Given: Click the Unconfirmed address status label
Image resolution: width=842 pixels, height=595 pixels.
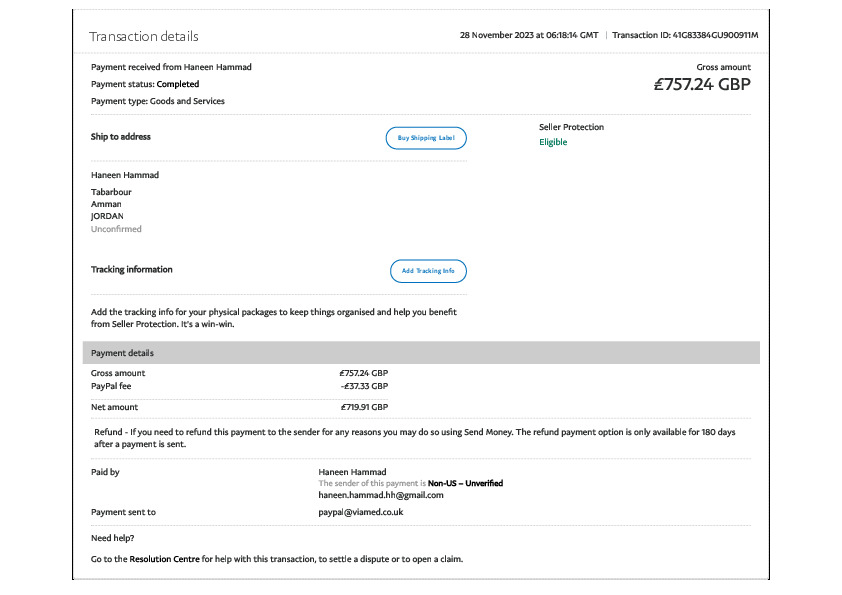Looking at the screenshot, I should (x=116, y=229).
